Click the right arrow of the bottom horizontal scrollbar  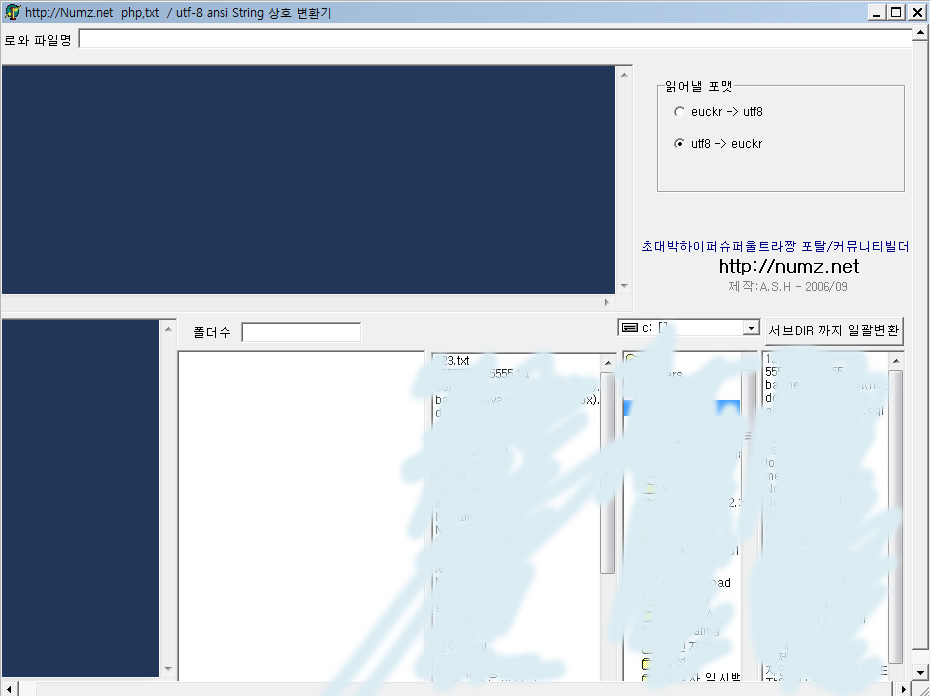pos(904,688)
